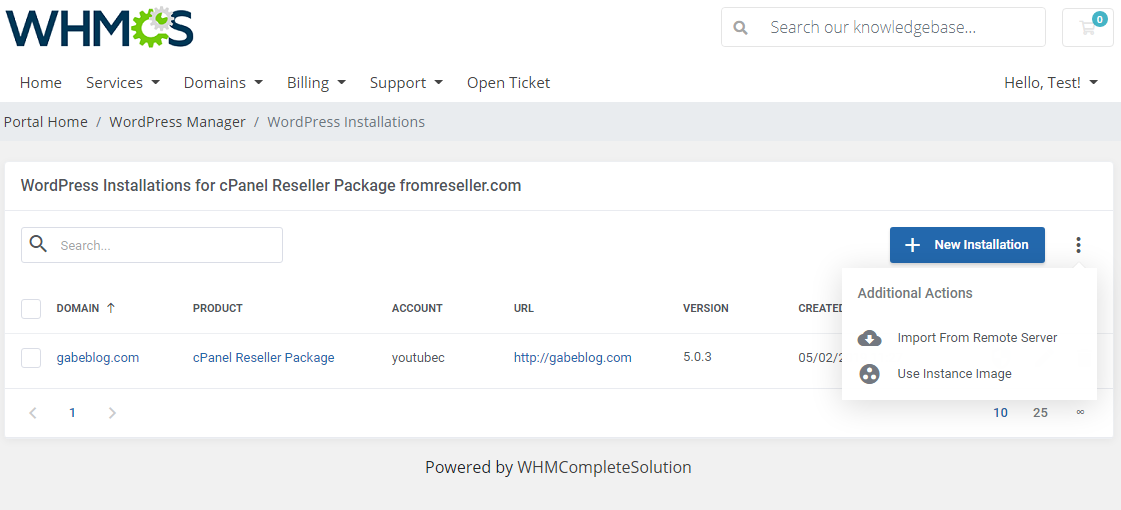
Task: Click the Powered by WHMCompleteSolution text
Action: pos(558,468)
